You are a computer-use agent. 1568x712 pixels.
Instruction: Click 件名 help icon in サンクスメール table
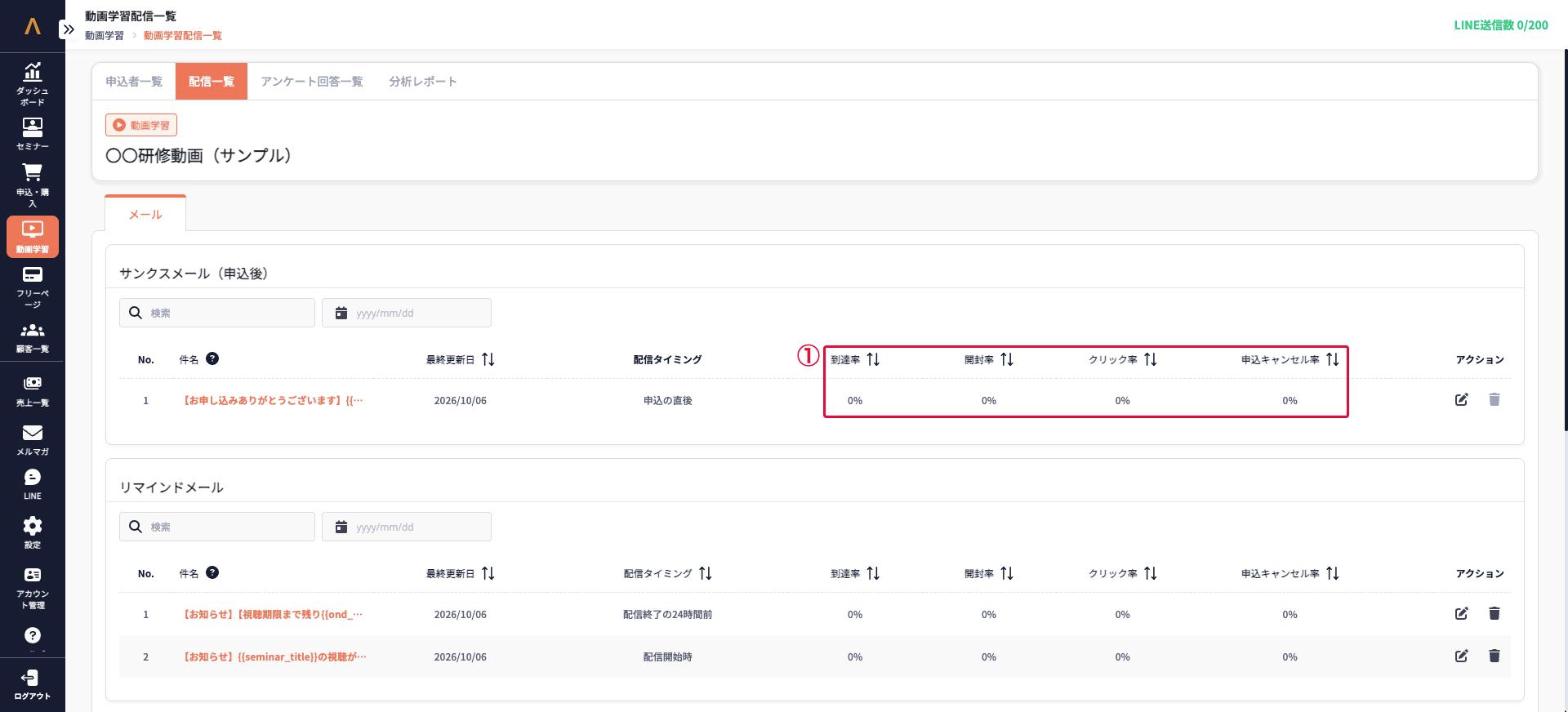212,359
